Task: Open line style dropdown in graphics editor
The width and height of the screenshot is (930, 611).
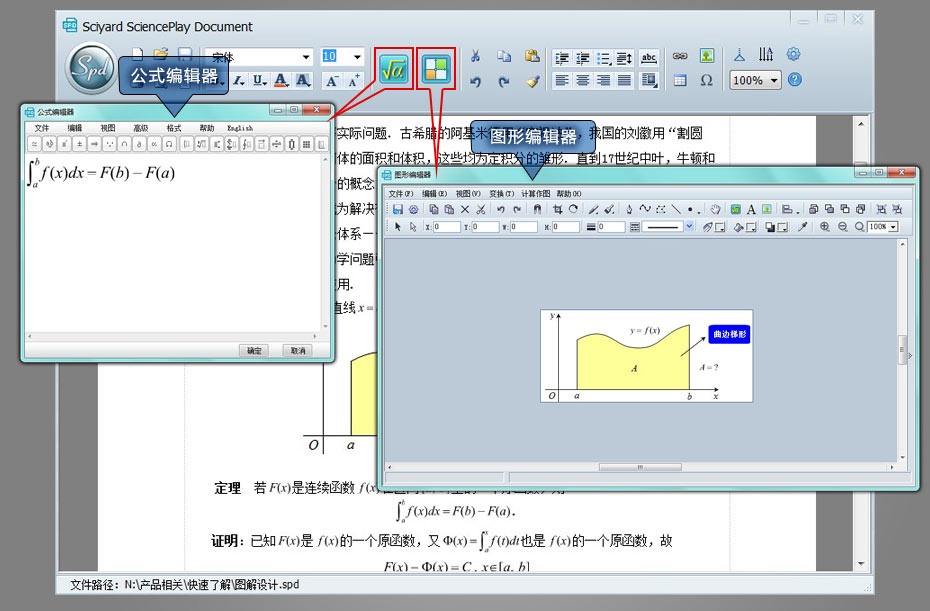Action: [x=689, y=226]
